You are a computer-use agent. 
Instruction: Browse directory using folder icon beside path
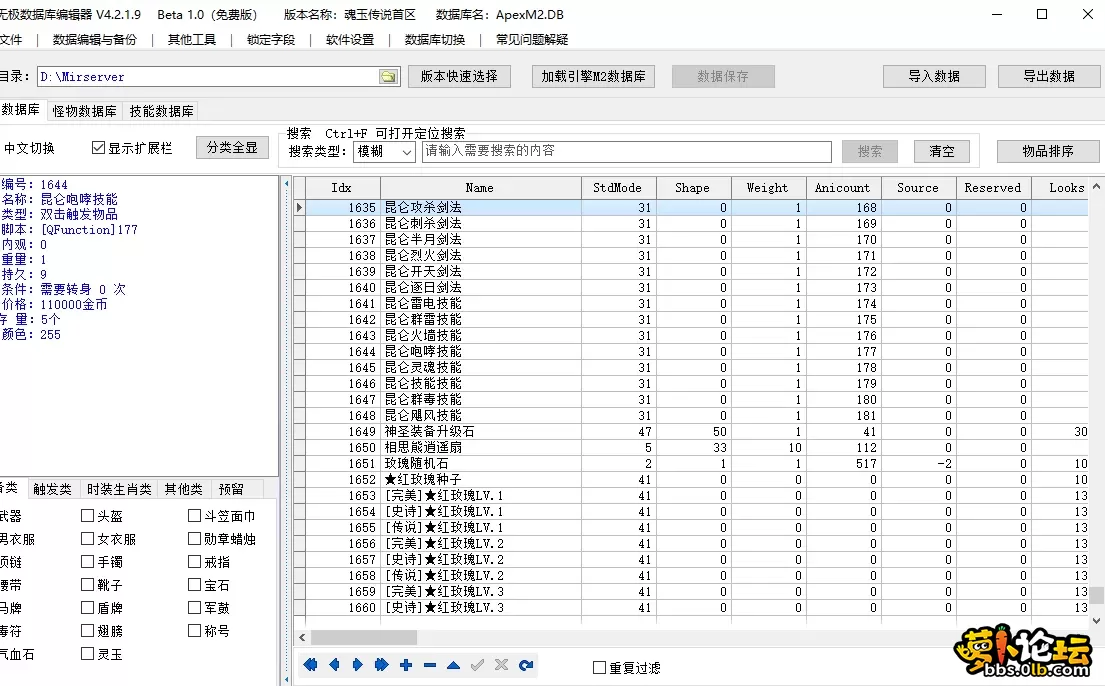pos(388,75)
